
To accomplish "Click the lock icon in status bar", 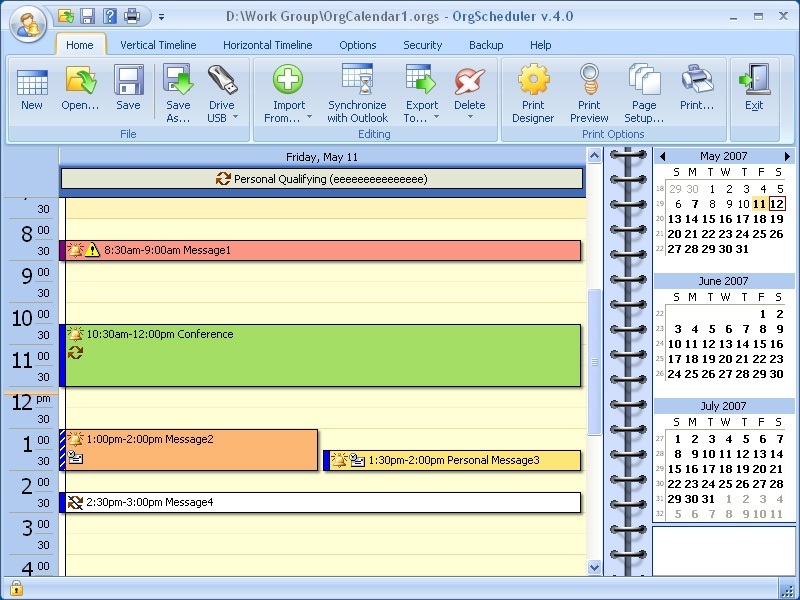I will click(x=16, y=588).
